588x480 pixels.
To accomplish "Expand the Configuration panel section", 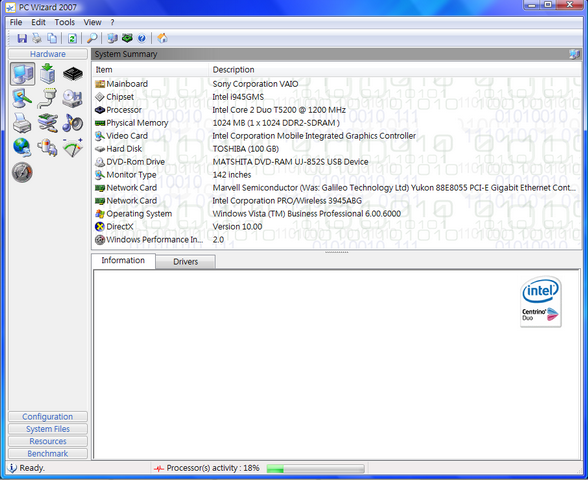I will pyautogui.click(x=48, y=417).
